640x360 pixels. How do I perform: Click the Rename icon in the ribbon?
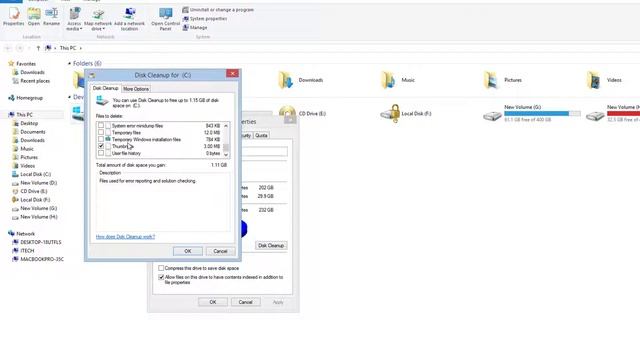51,17
